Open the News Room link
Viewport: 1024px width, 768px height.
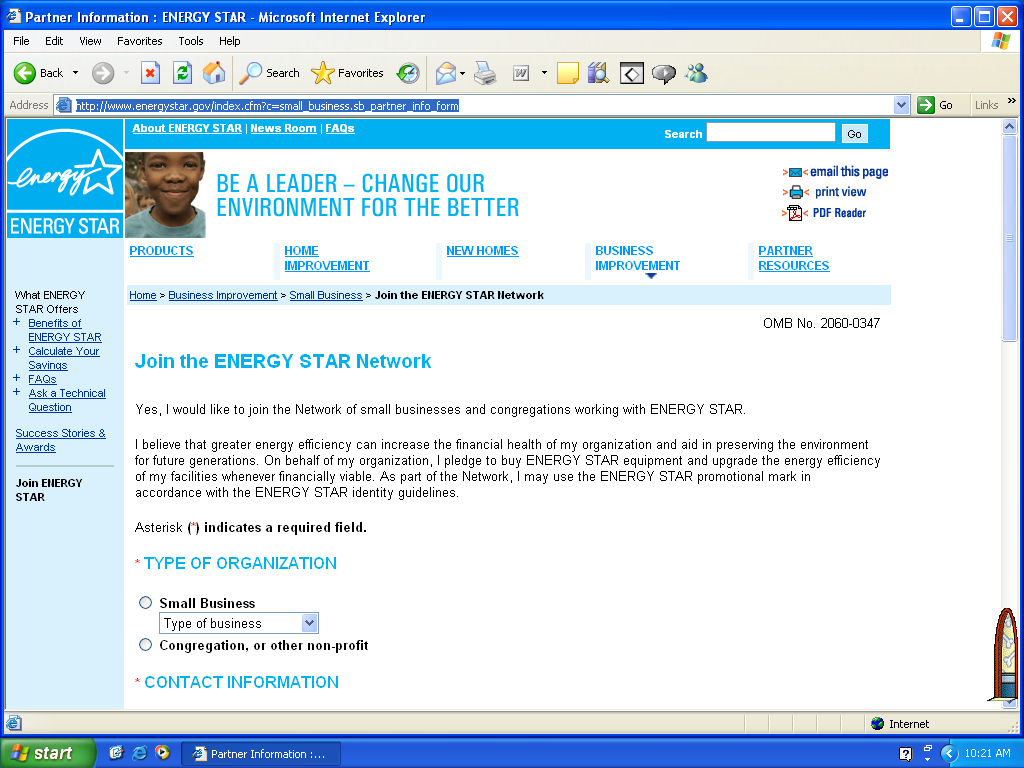tap(283, 128)
